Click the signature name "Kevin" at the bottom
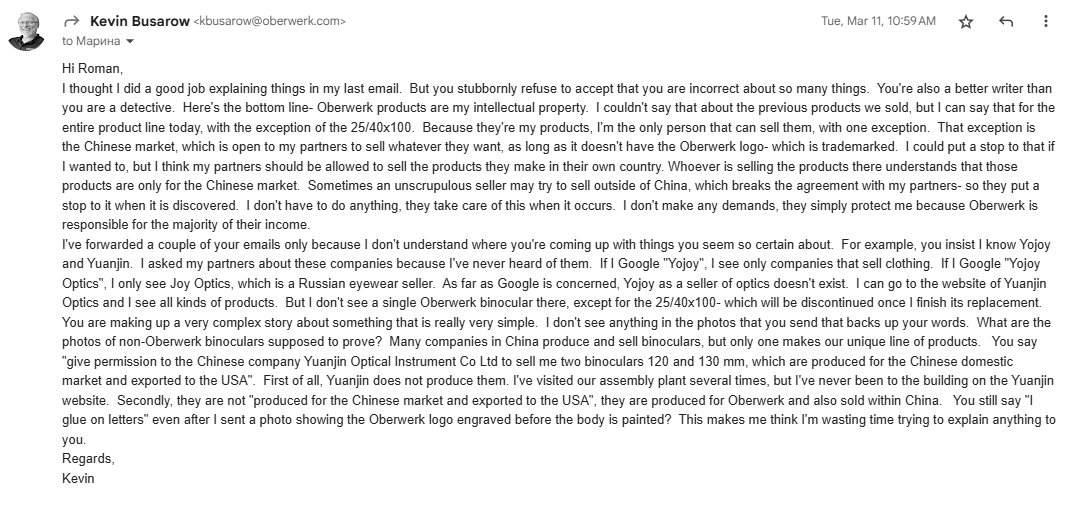1069x508 pixels. point(78,479)
